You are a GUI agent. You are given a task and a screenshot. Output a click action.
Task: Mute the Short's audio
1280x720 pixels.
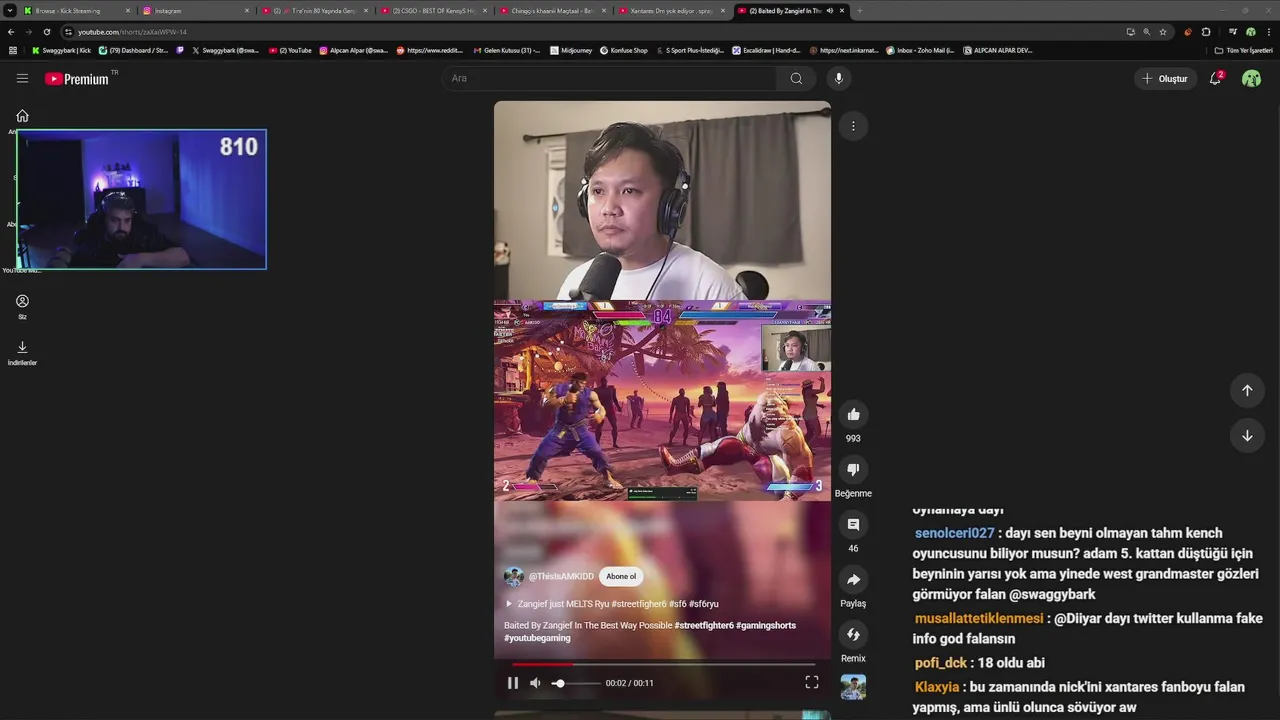click(535, 683)
